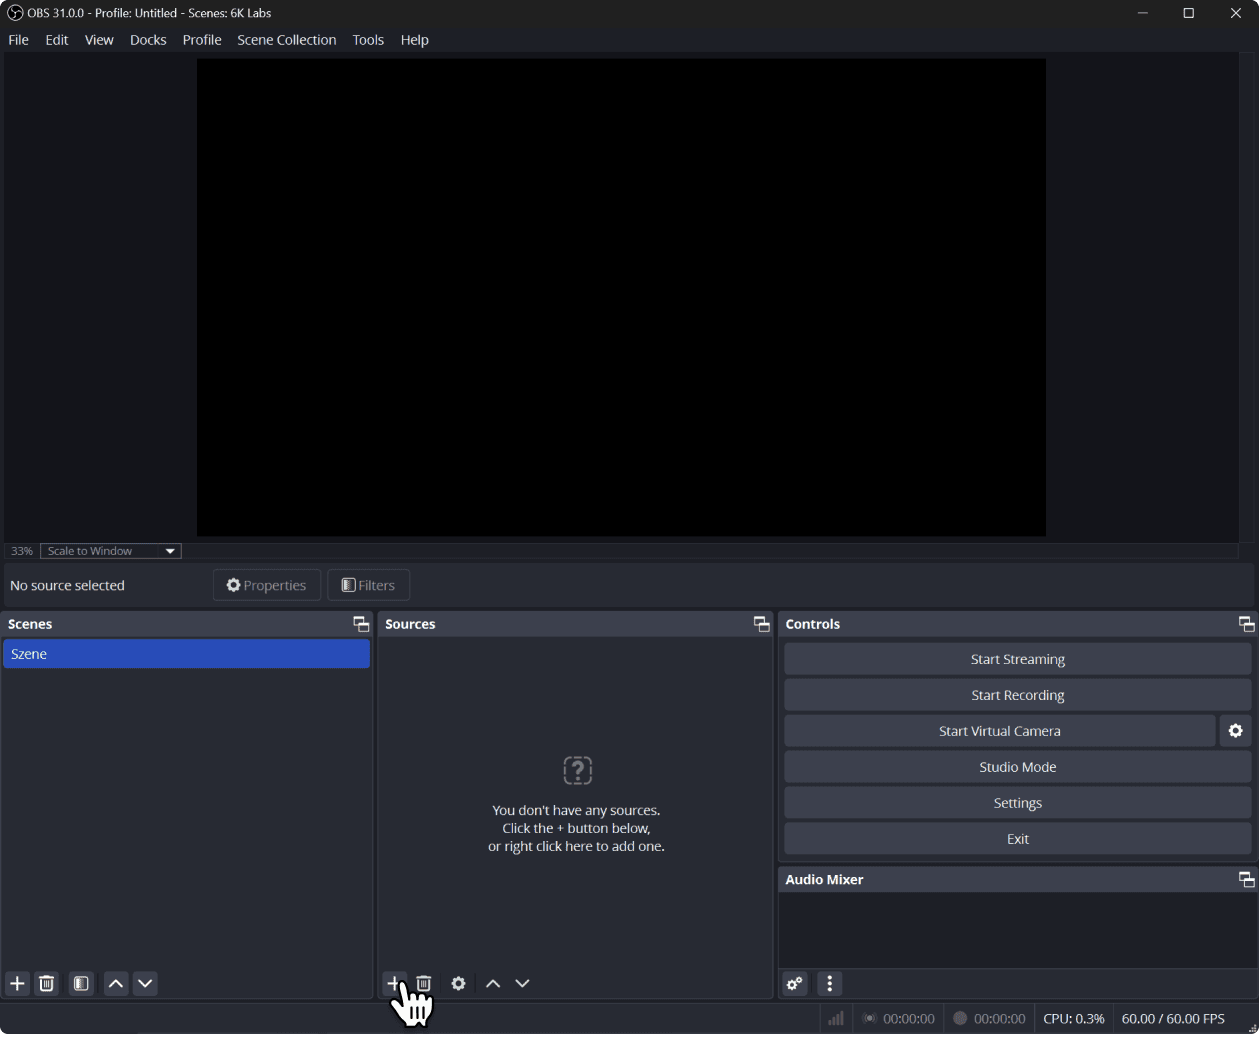Open the Tools menu
The height and width of the screenshot is (1038, 1259).
pyautogui.click(x=368, y=40)
